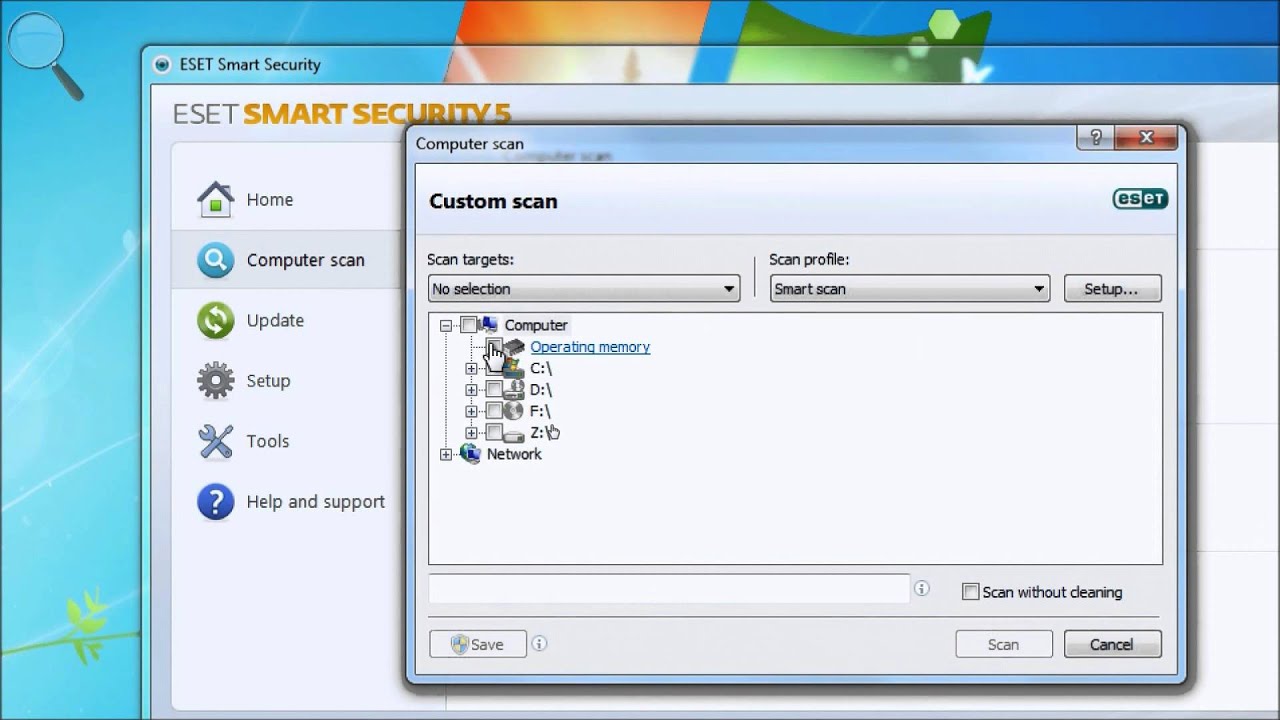Click the Save button

pos(478,644)
